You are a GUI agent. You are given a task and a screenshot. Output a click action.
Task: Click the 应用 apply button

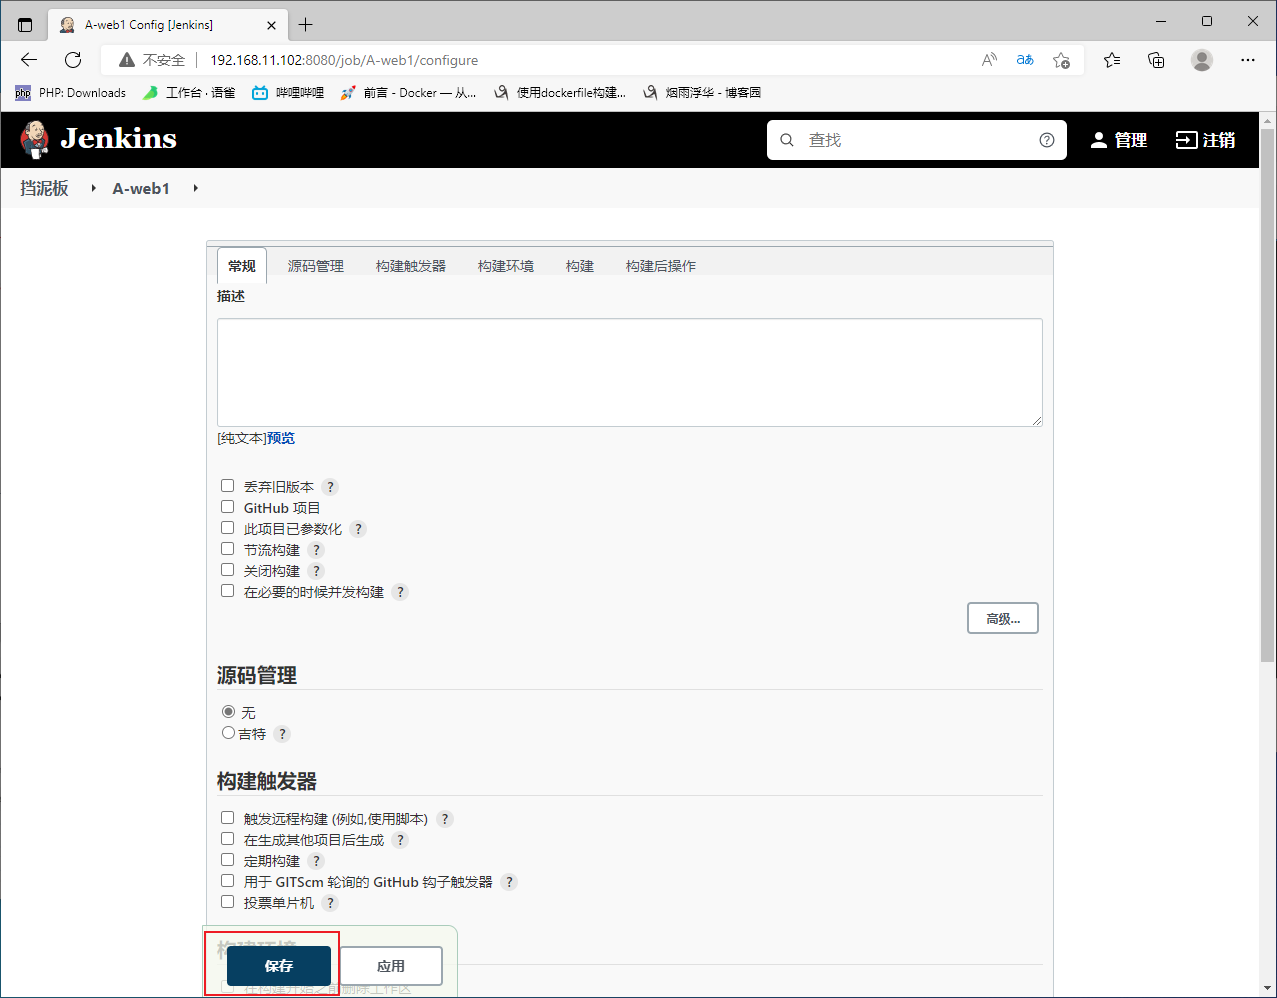pos(391,966)
